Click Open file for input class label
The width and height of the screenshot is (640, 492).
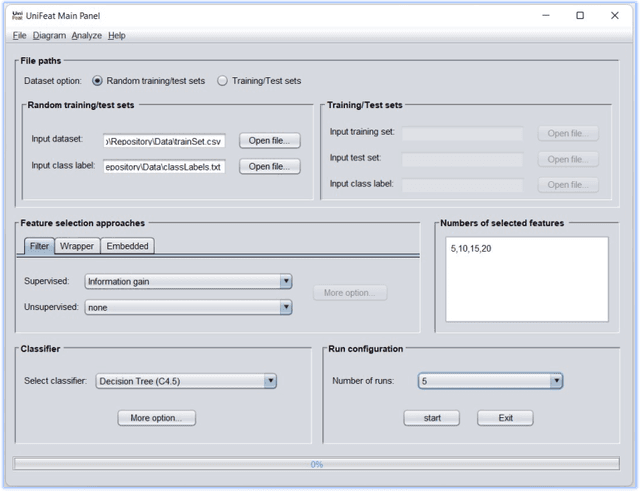pos(269,166)
